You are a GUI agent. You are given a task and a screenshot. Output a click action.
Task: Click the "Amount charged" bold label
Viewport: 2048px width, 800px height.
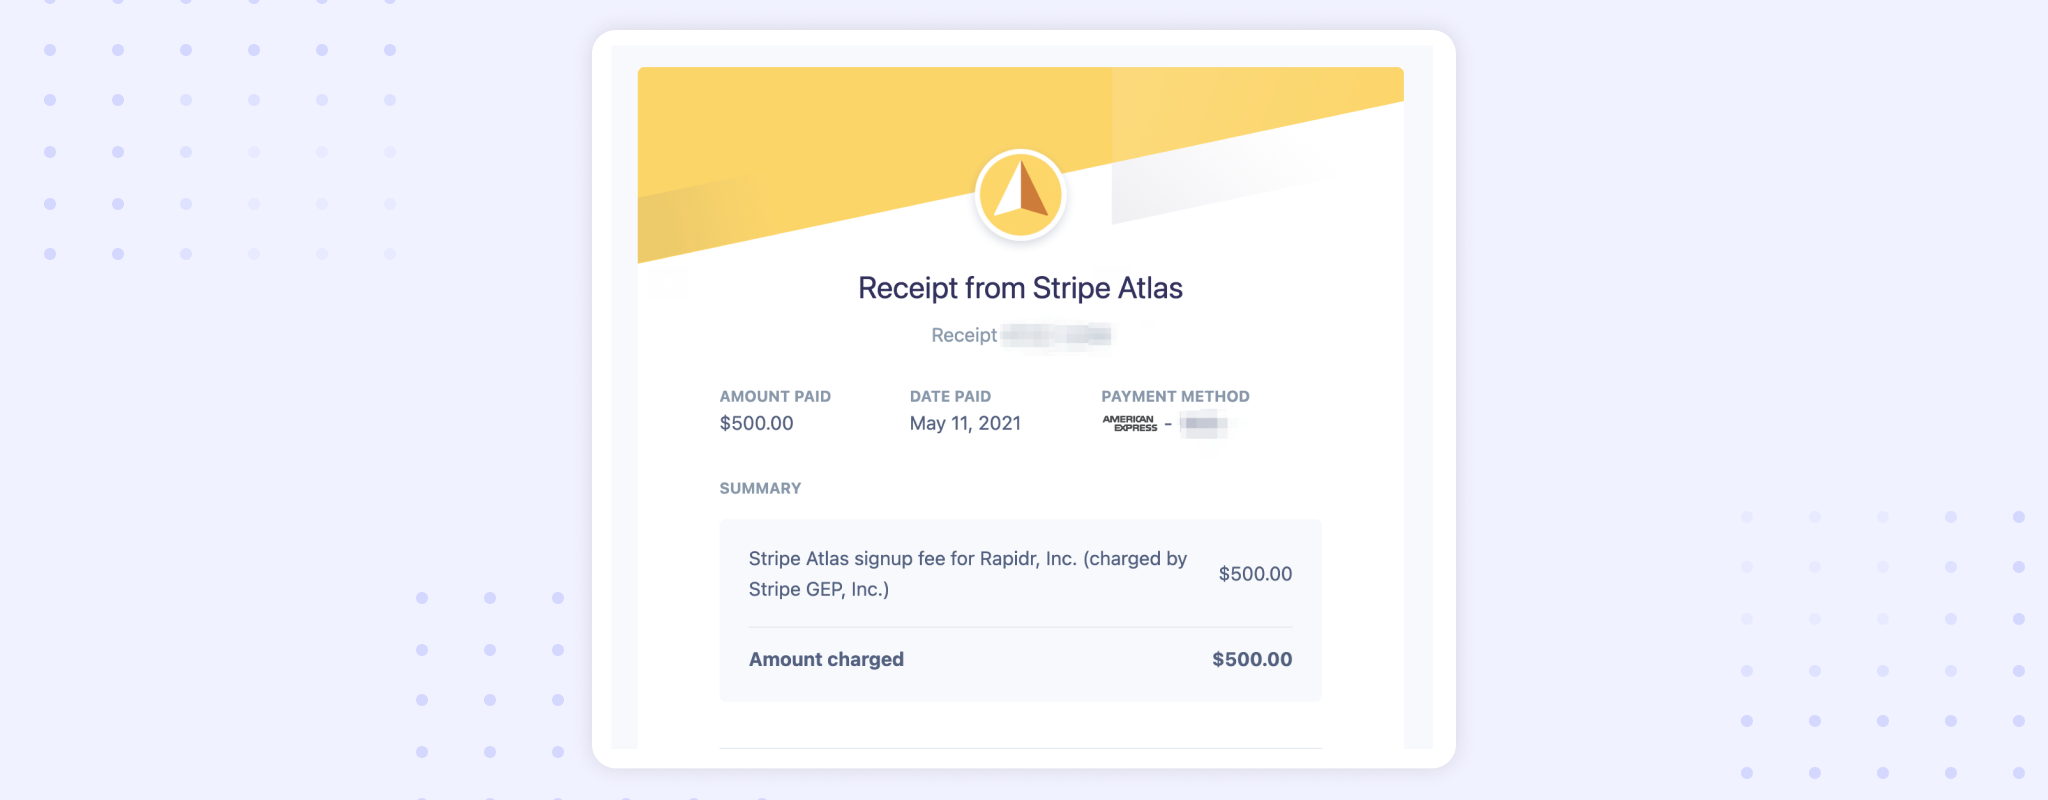pos(826,659)
